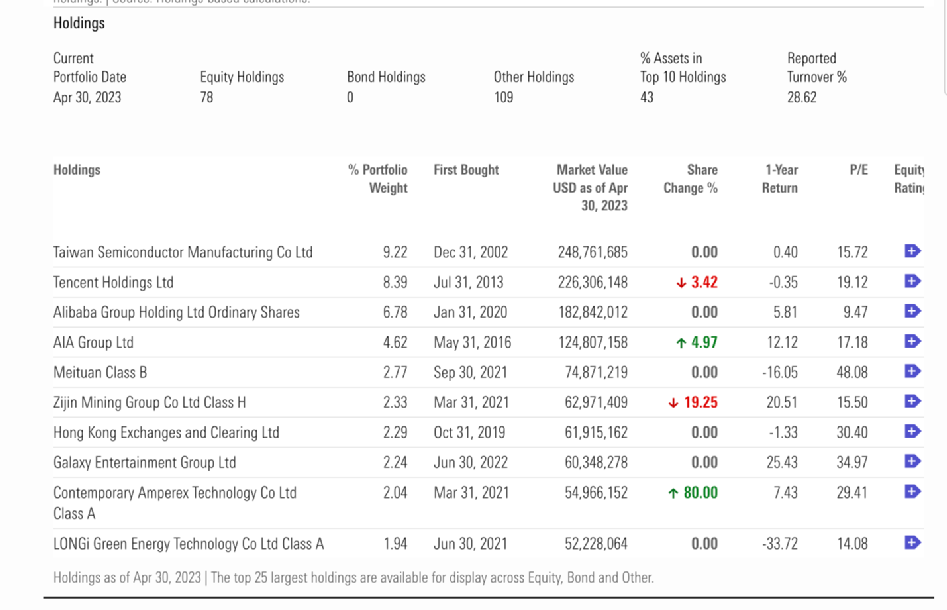The image size is (947, 610).
Task: Sort by the % Portfolio Weight column header
Action: tap(378, 179)
